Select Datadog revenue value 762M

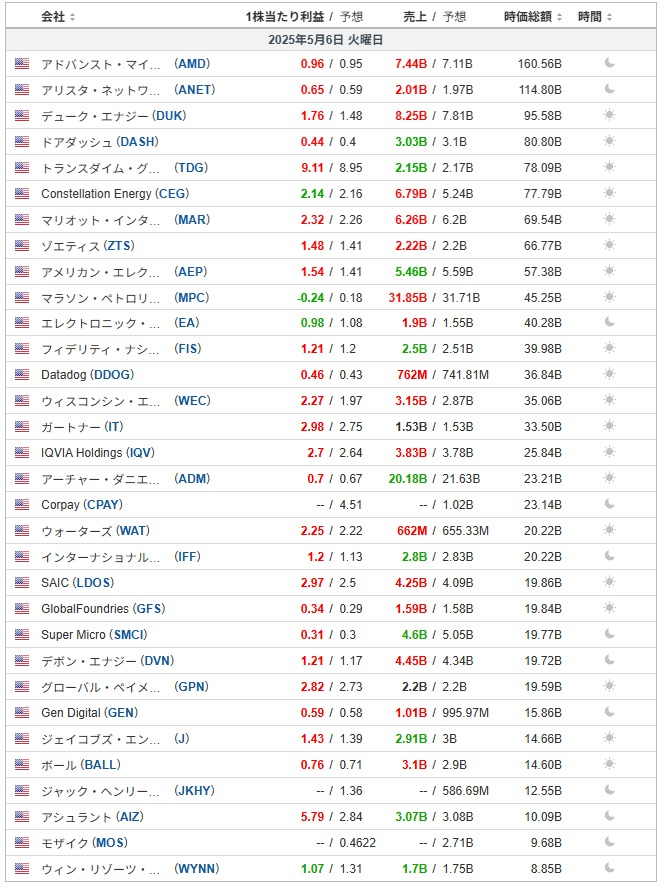pyautogui.click(x=412, y=375)
